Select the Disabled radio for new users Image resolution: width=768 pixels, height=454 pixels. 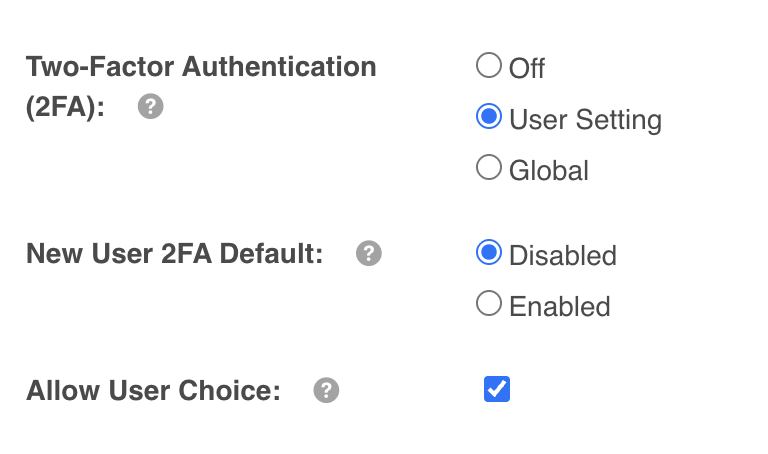pyautogui.click(x=488, y=253)
